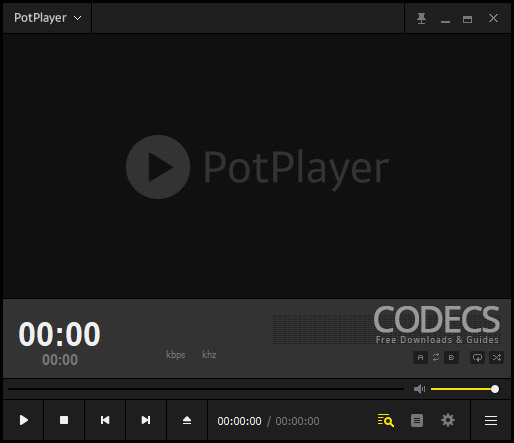
Task: Mute audio using the speaker icon
Action: coord(419,389)
